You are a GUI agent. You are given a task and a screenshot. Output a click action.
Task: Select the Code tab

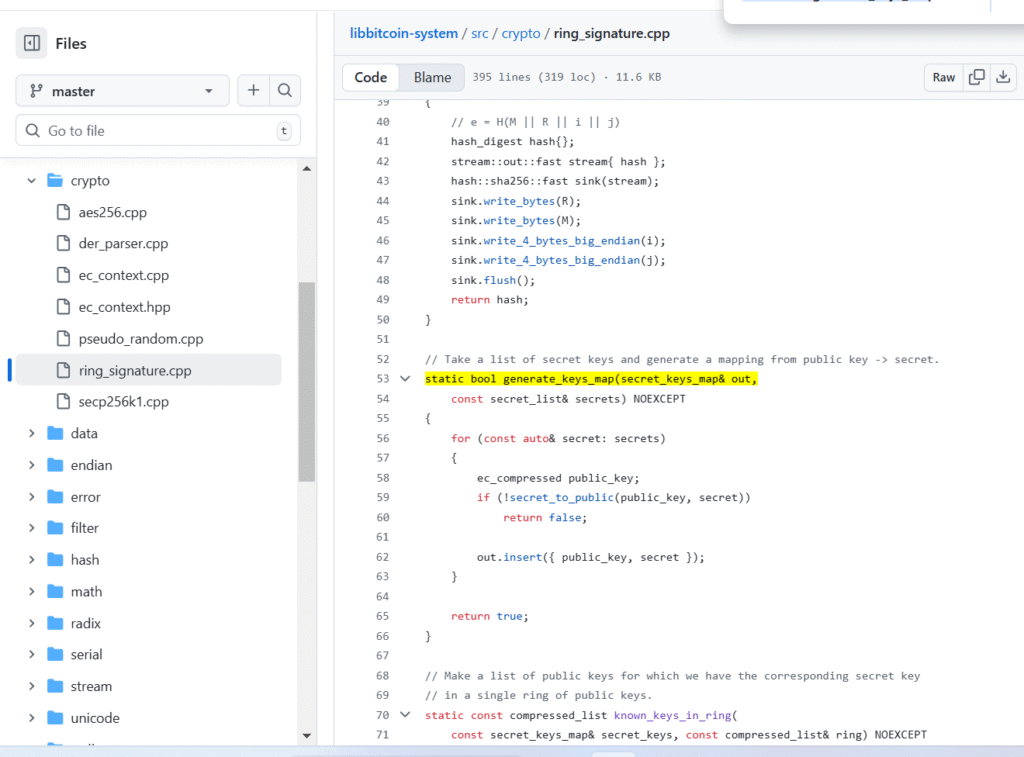click(x=371, y=76)
